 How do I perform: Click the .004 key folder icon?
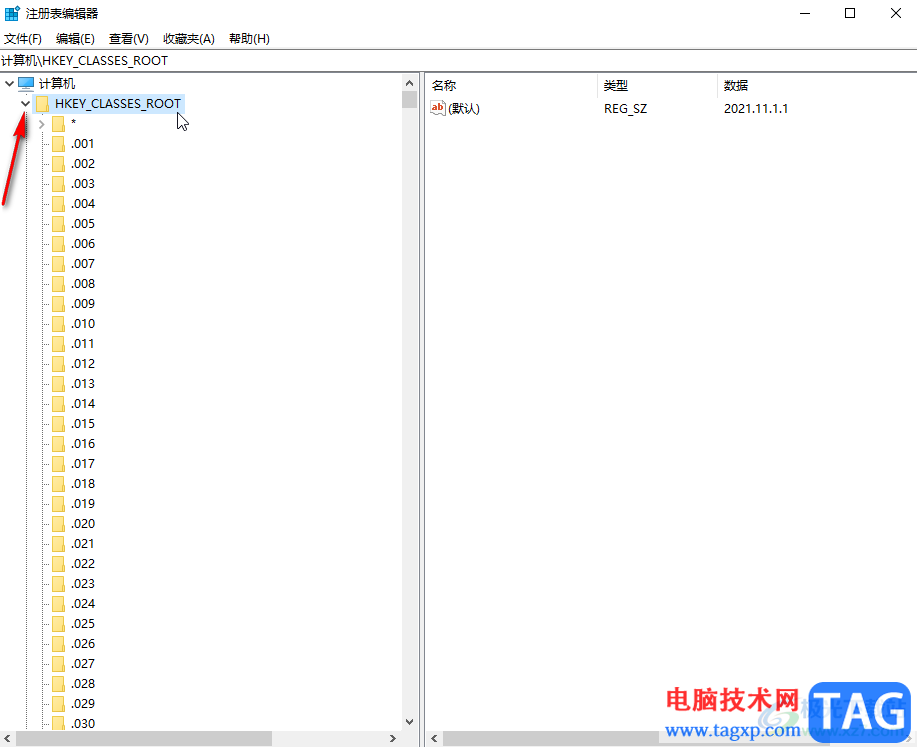[58, 204]
